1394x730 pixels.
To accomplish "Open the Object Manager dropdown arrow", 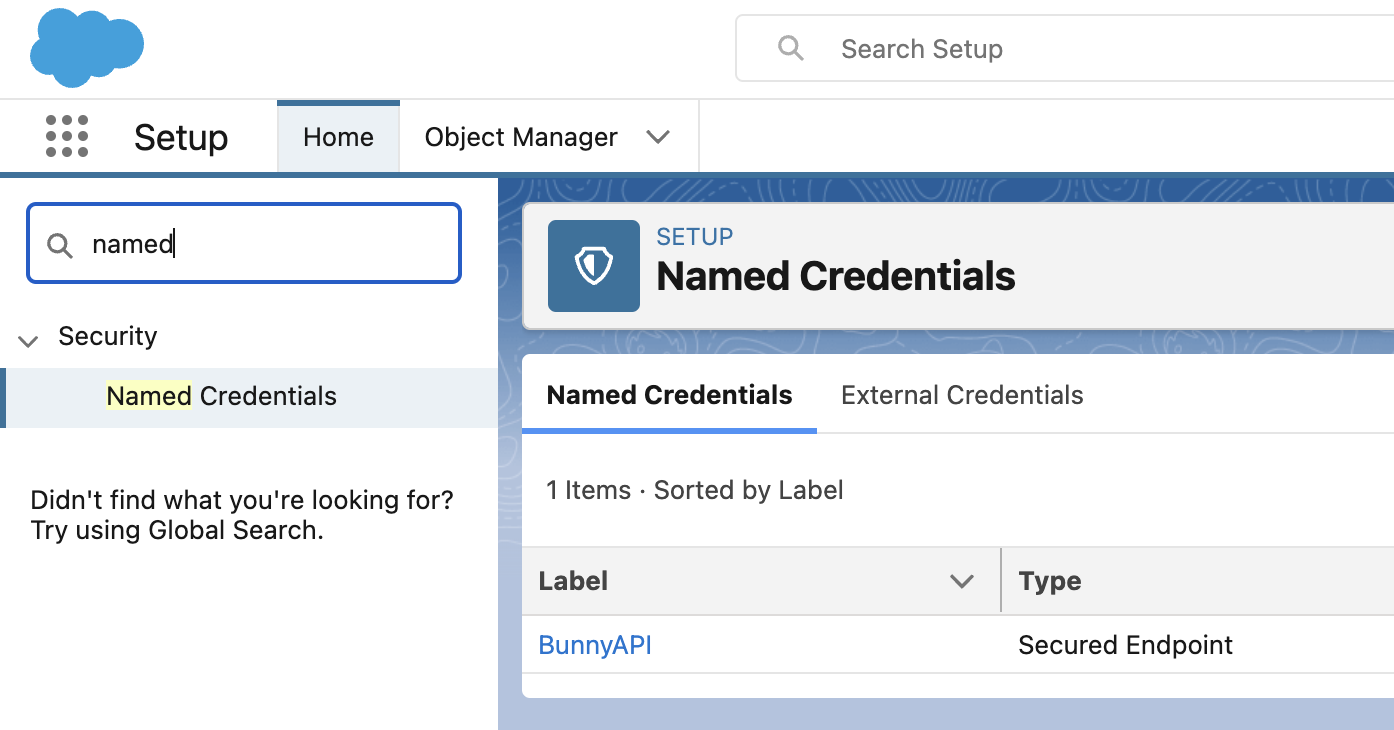I will 658,137.
